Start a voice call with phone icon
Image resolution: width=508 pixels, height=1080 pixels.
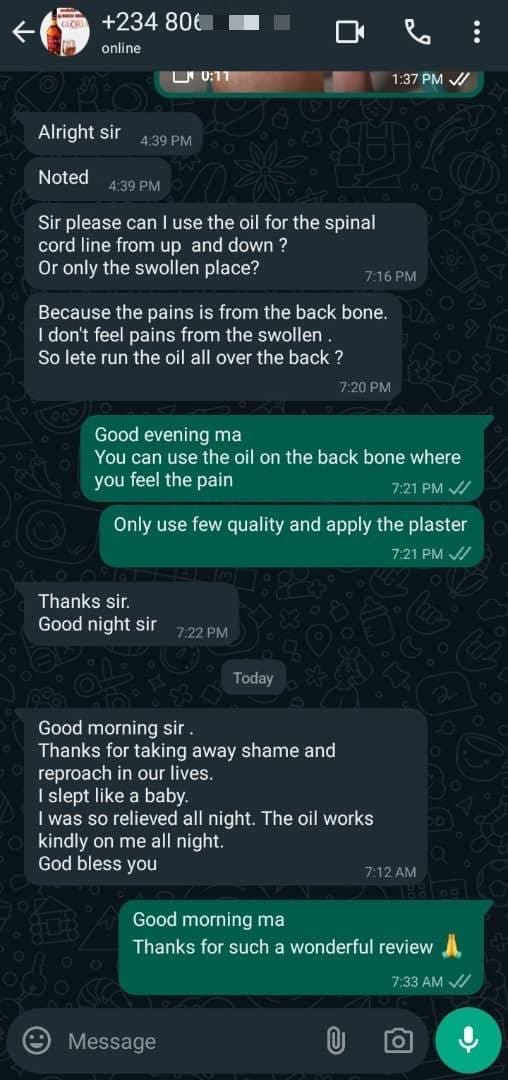(x=416, y=32)
